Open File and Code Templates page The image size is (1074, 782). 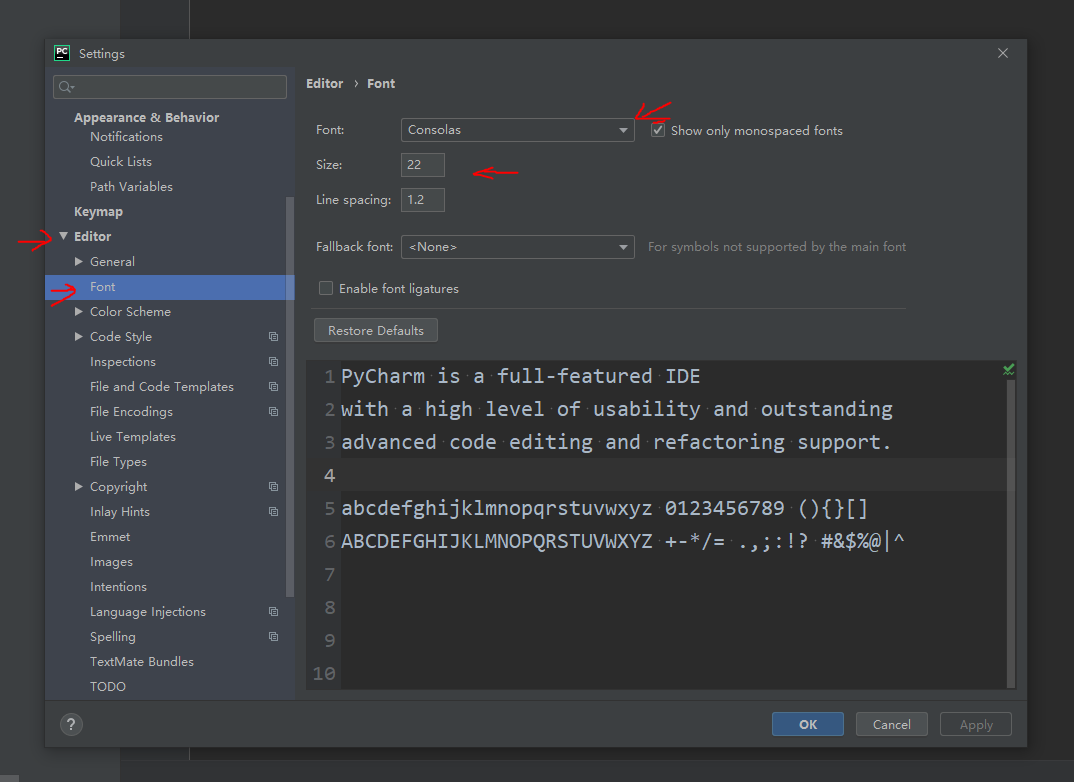[x=162, y=386]
